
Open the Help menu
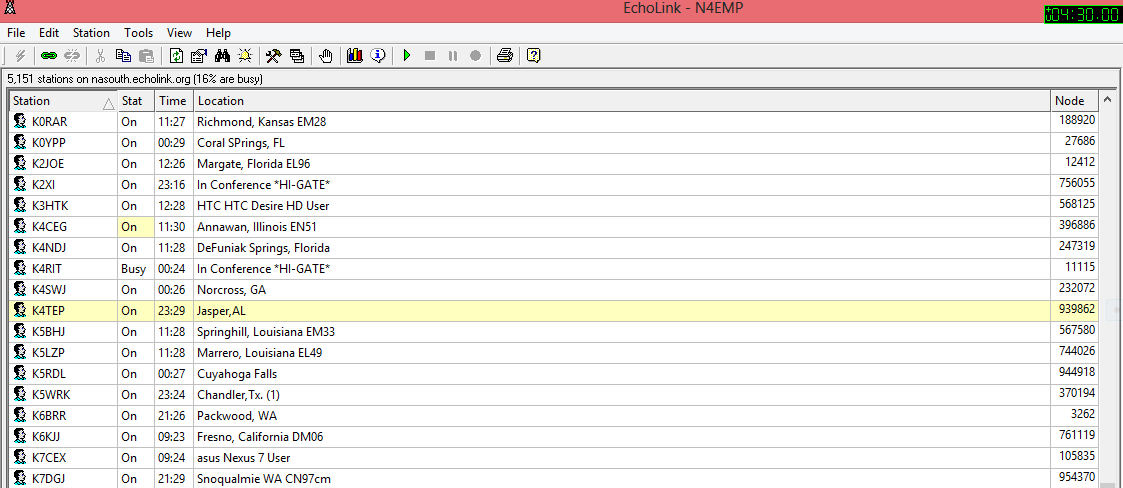pyautogui.click(x=218, y=33)
